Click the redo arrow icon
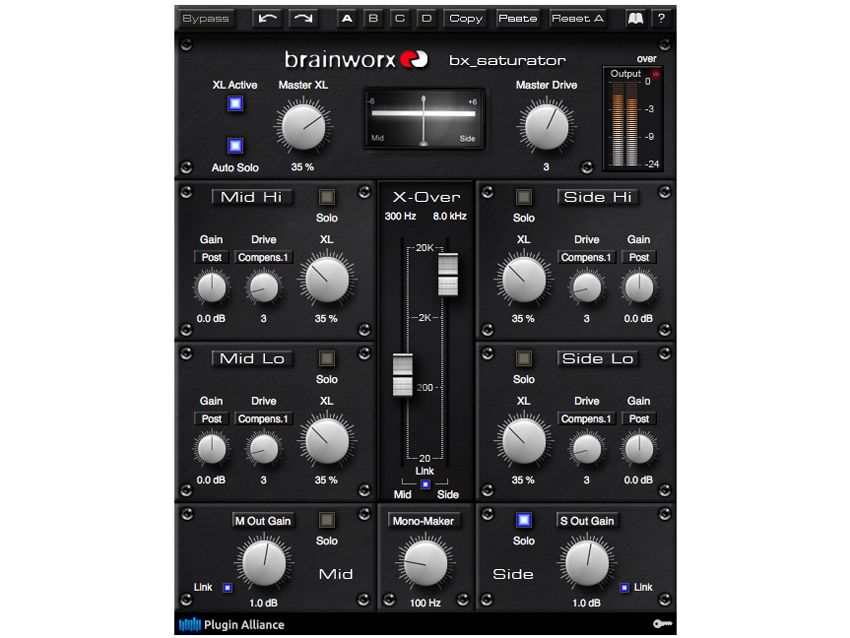This screenshot has height=638, width=850. pos(303,18)
